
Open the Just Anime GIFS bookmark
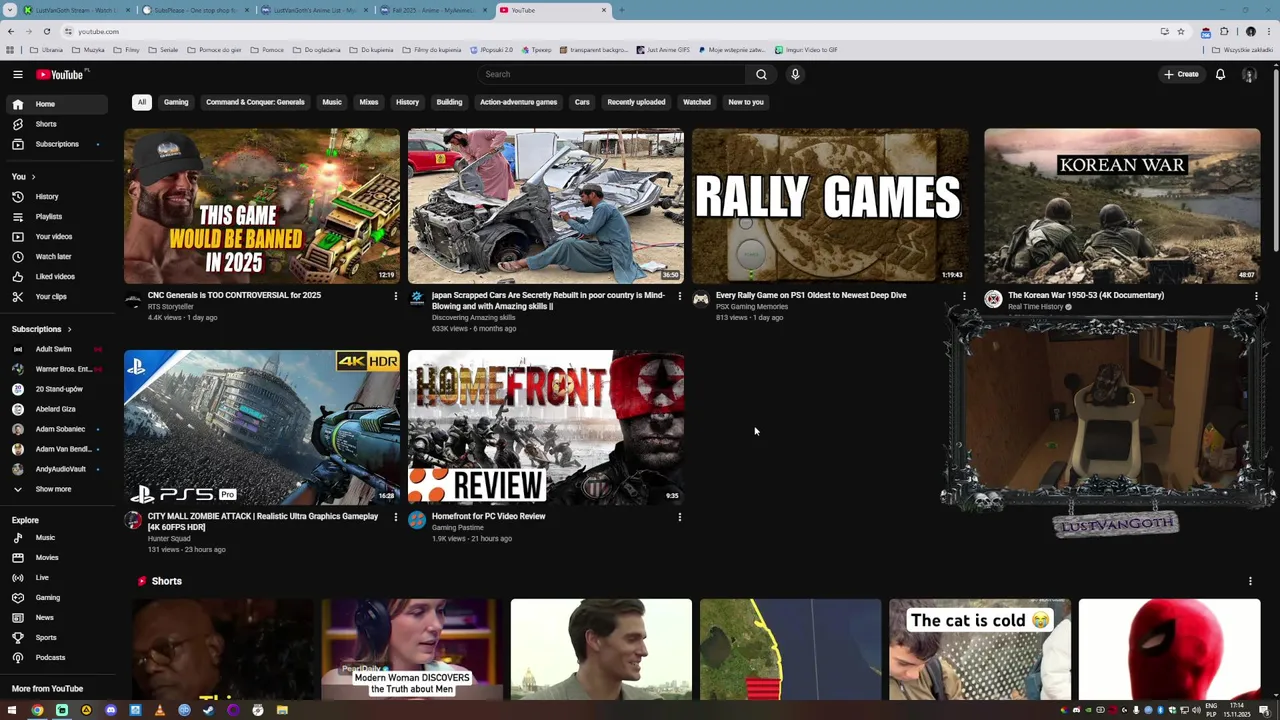(663, 50)
